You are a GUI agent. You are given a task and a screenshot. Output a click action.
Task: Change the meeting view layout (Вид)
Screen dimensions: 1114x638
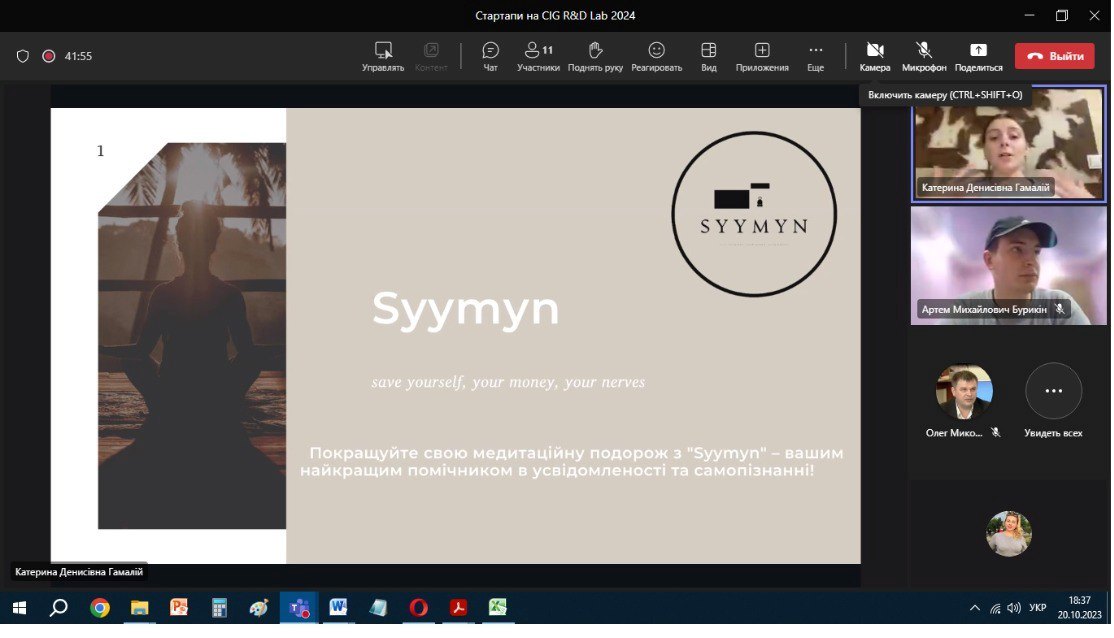[708, 56]
